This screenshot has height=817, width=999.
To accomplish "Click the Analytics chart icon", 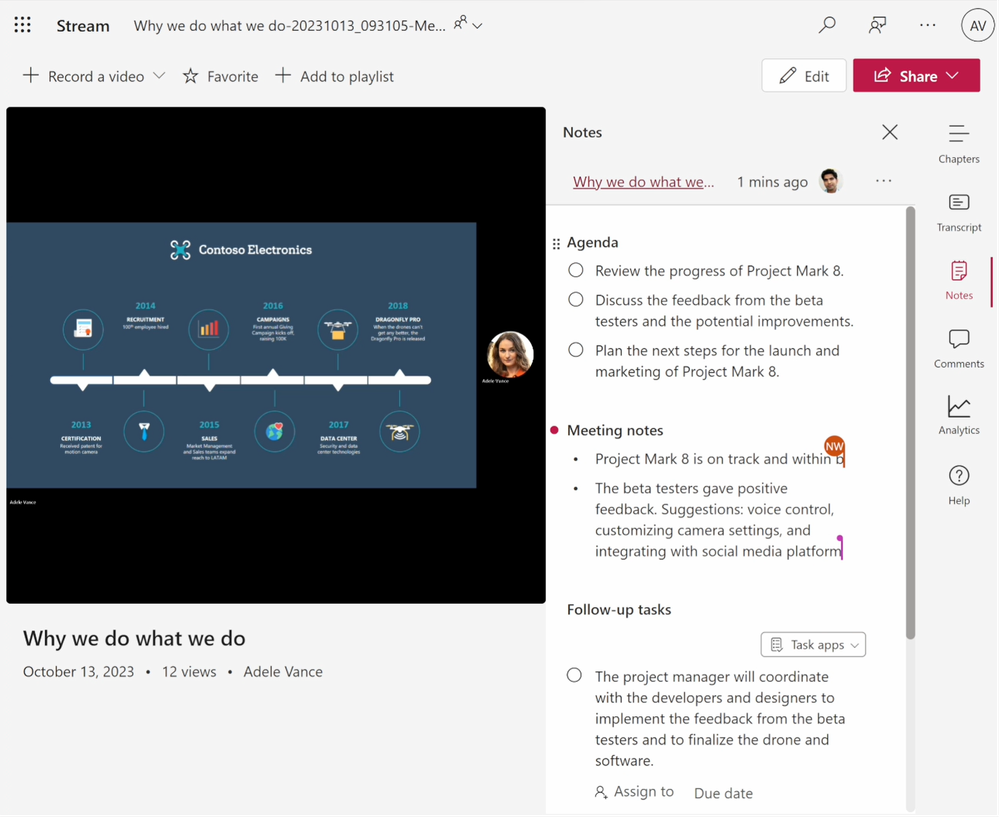I will click(x=958, y=406).
